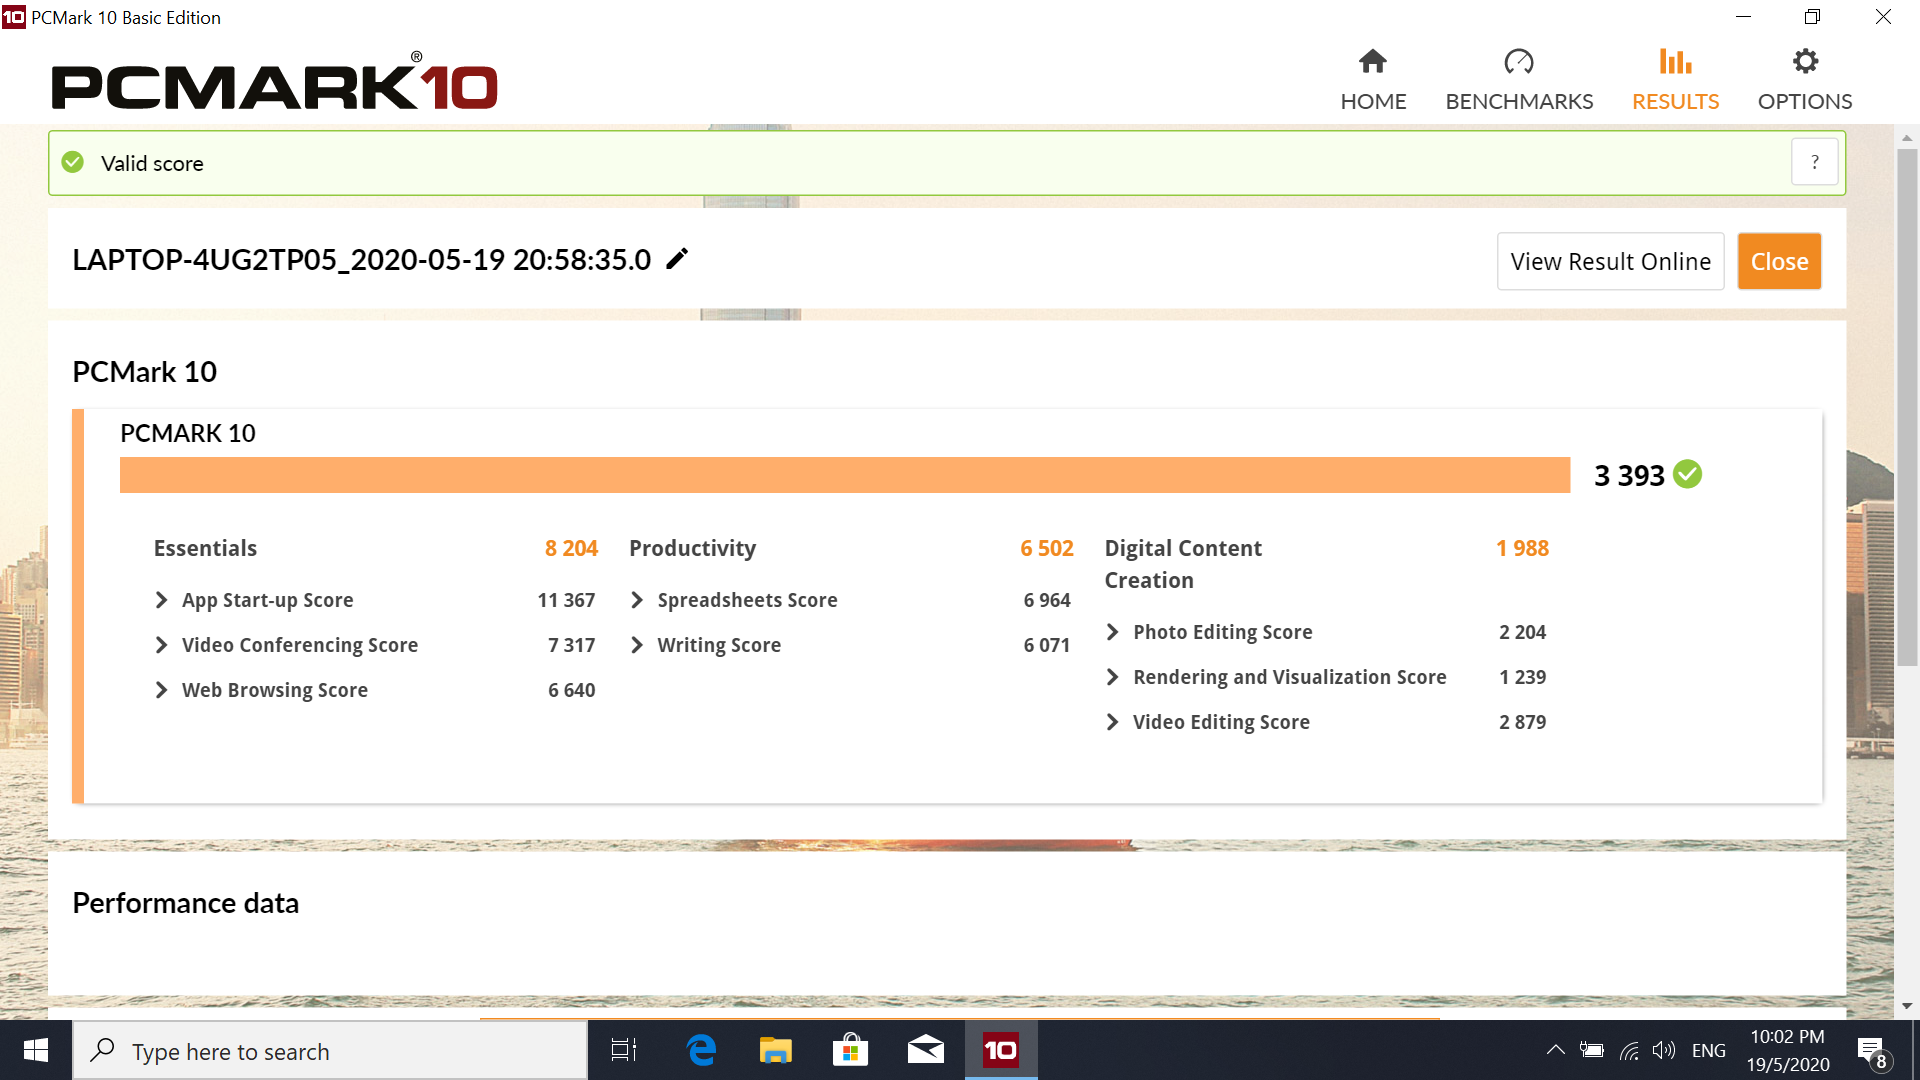Expand Rendering and Visualization Score details
The width and height of the screenshot is (1920, 1080).
(1112, 677)
